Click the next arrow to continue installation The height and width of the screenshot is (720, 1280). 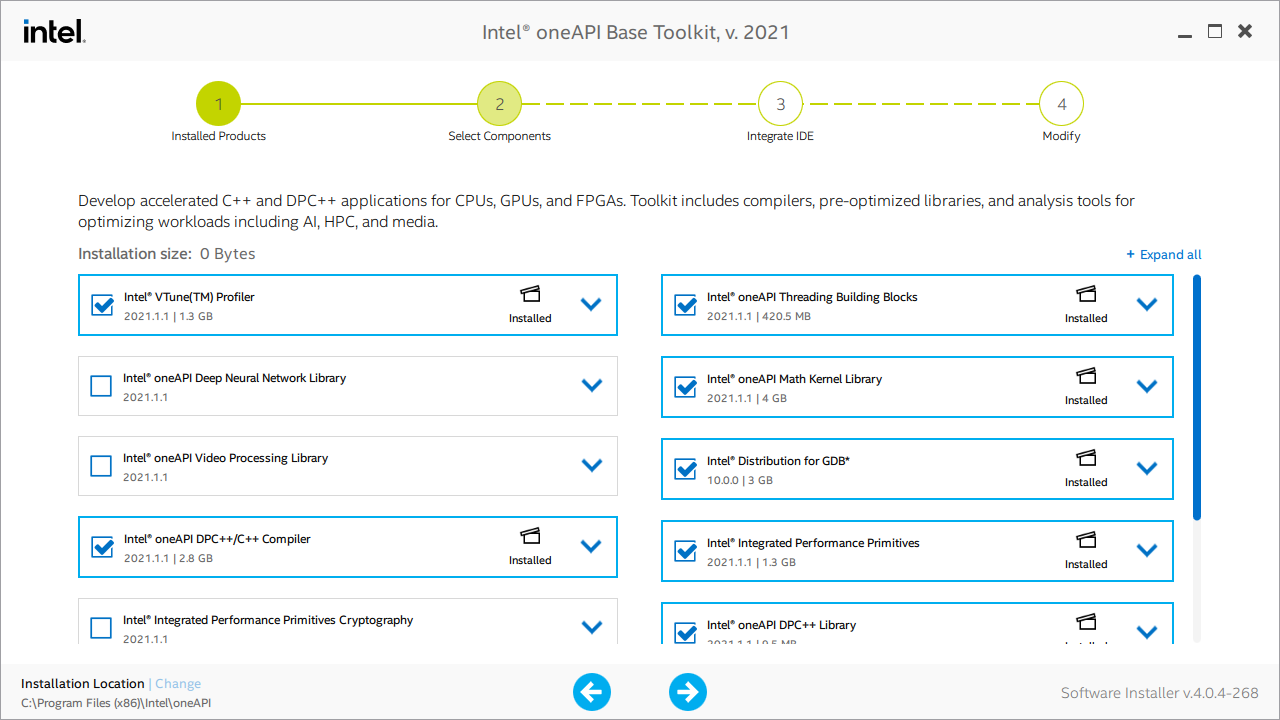tap(688, 692)
